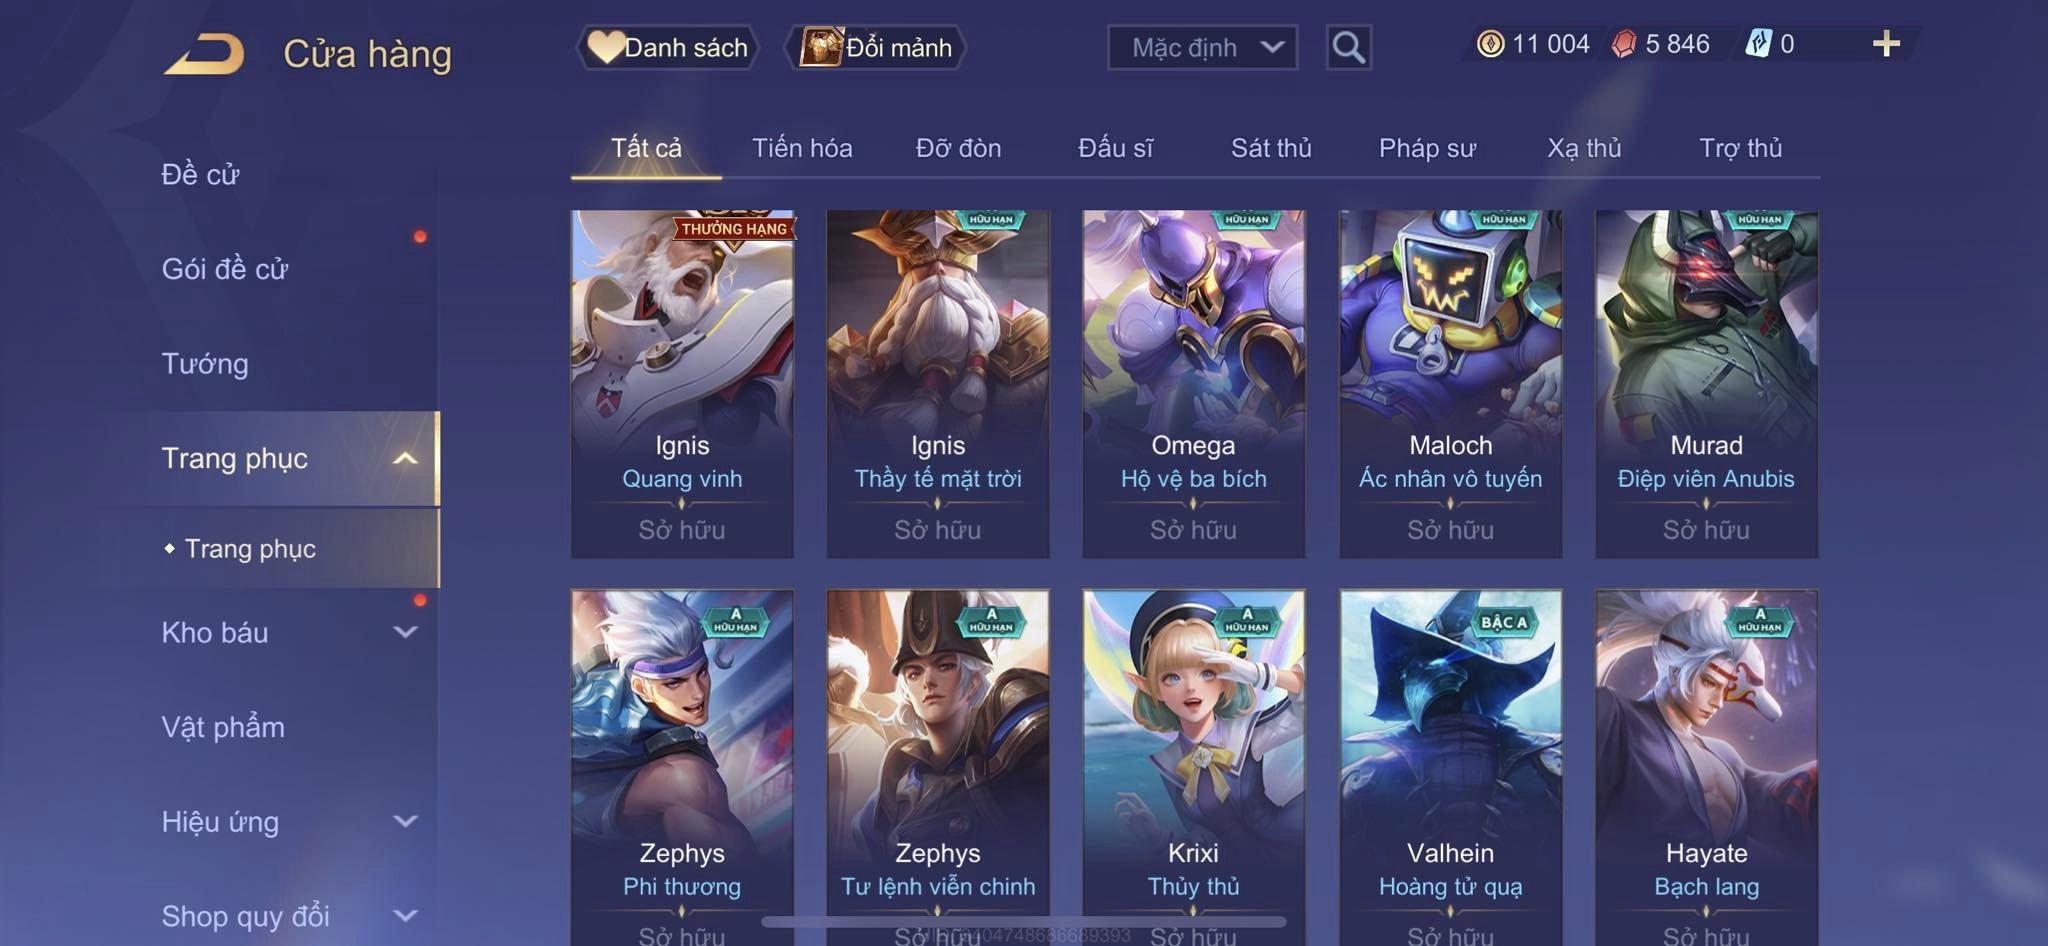Screen dimensions: 2048x946
Task: Tap the plus icon to add currency
Action: tap(1886, 44)
